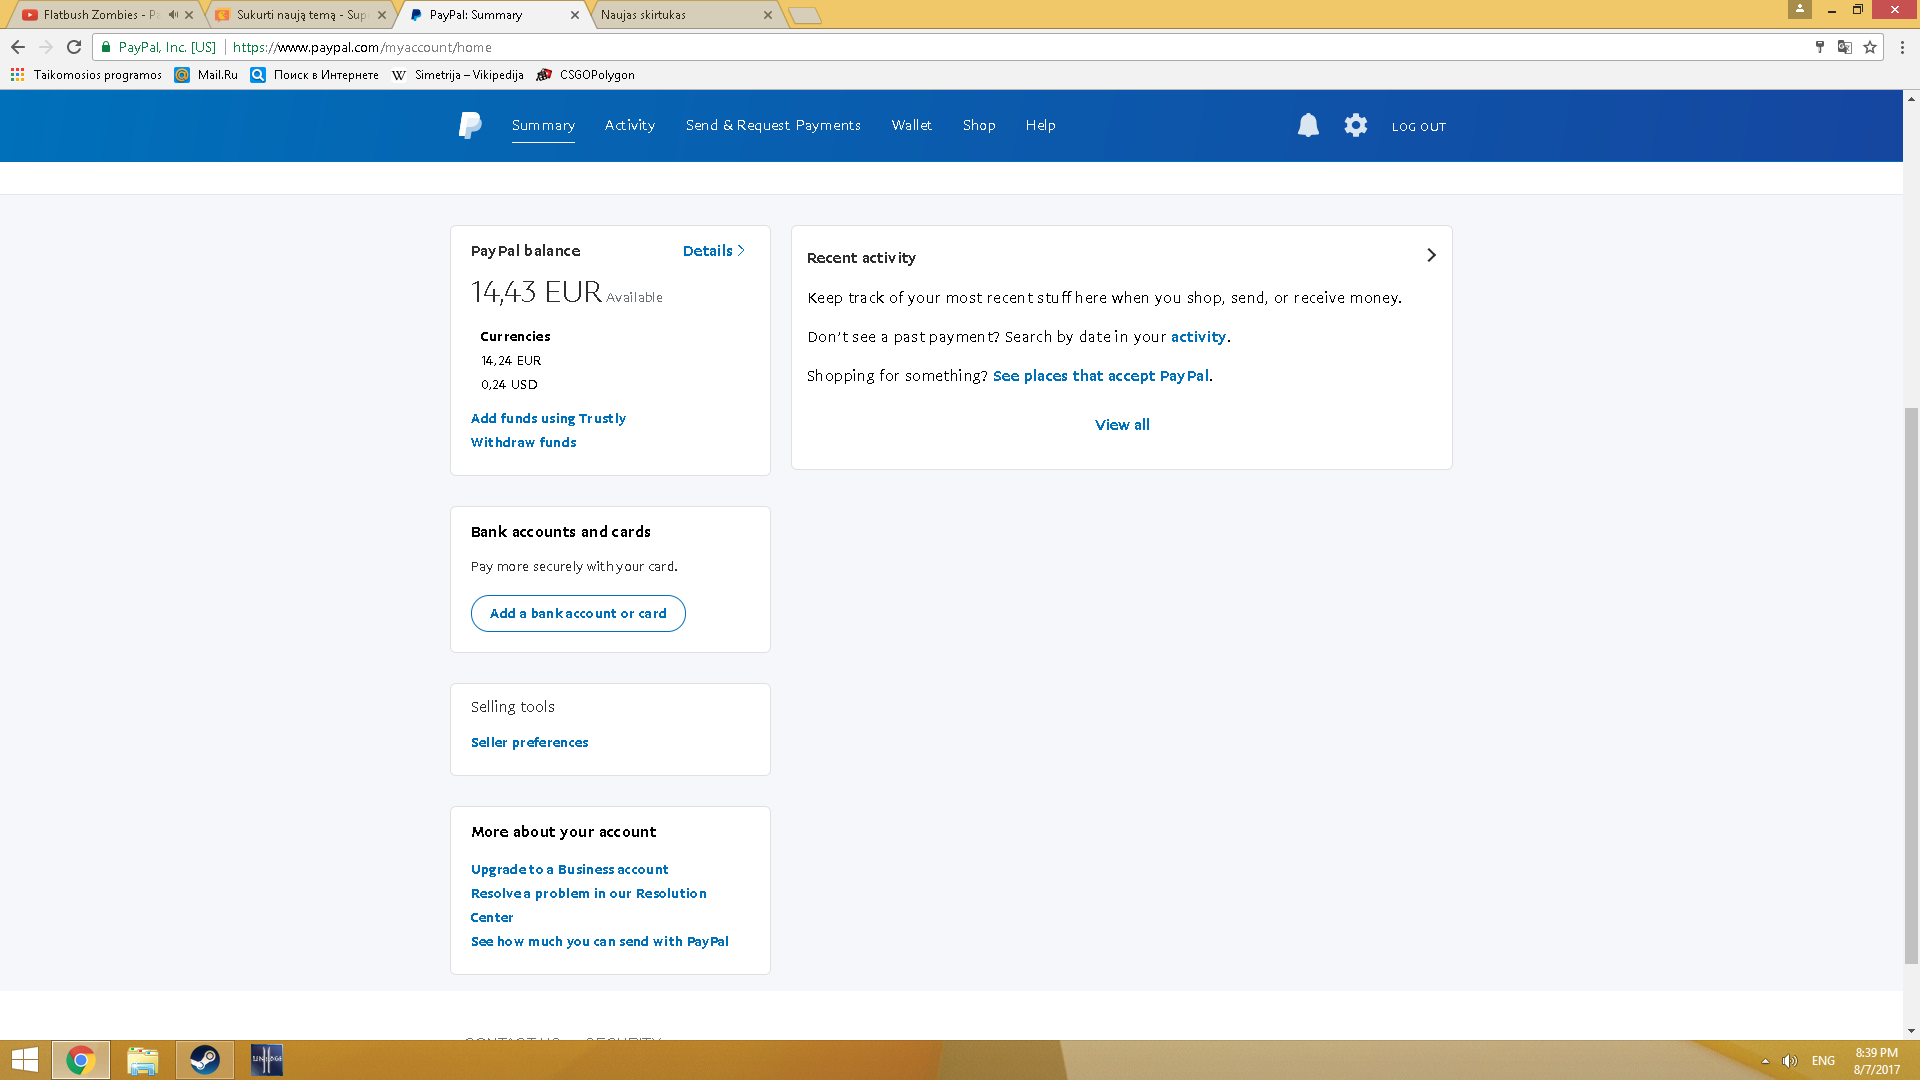Click LOG OUT
The height and width of the screenshot is (1080, 1920).
[x=1419, y=127]
